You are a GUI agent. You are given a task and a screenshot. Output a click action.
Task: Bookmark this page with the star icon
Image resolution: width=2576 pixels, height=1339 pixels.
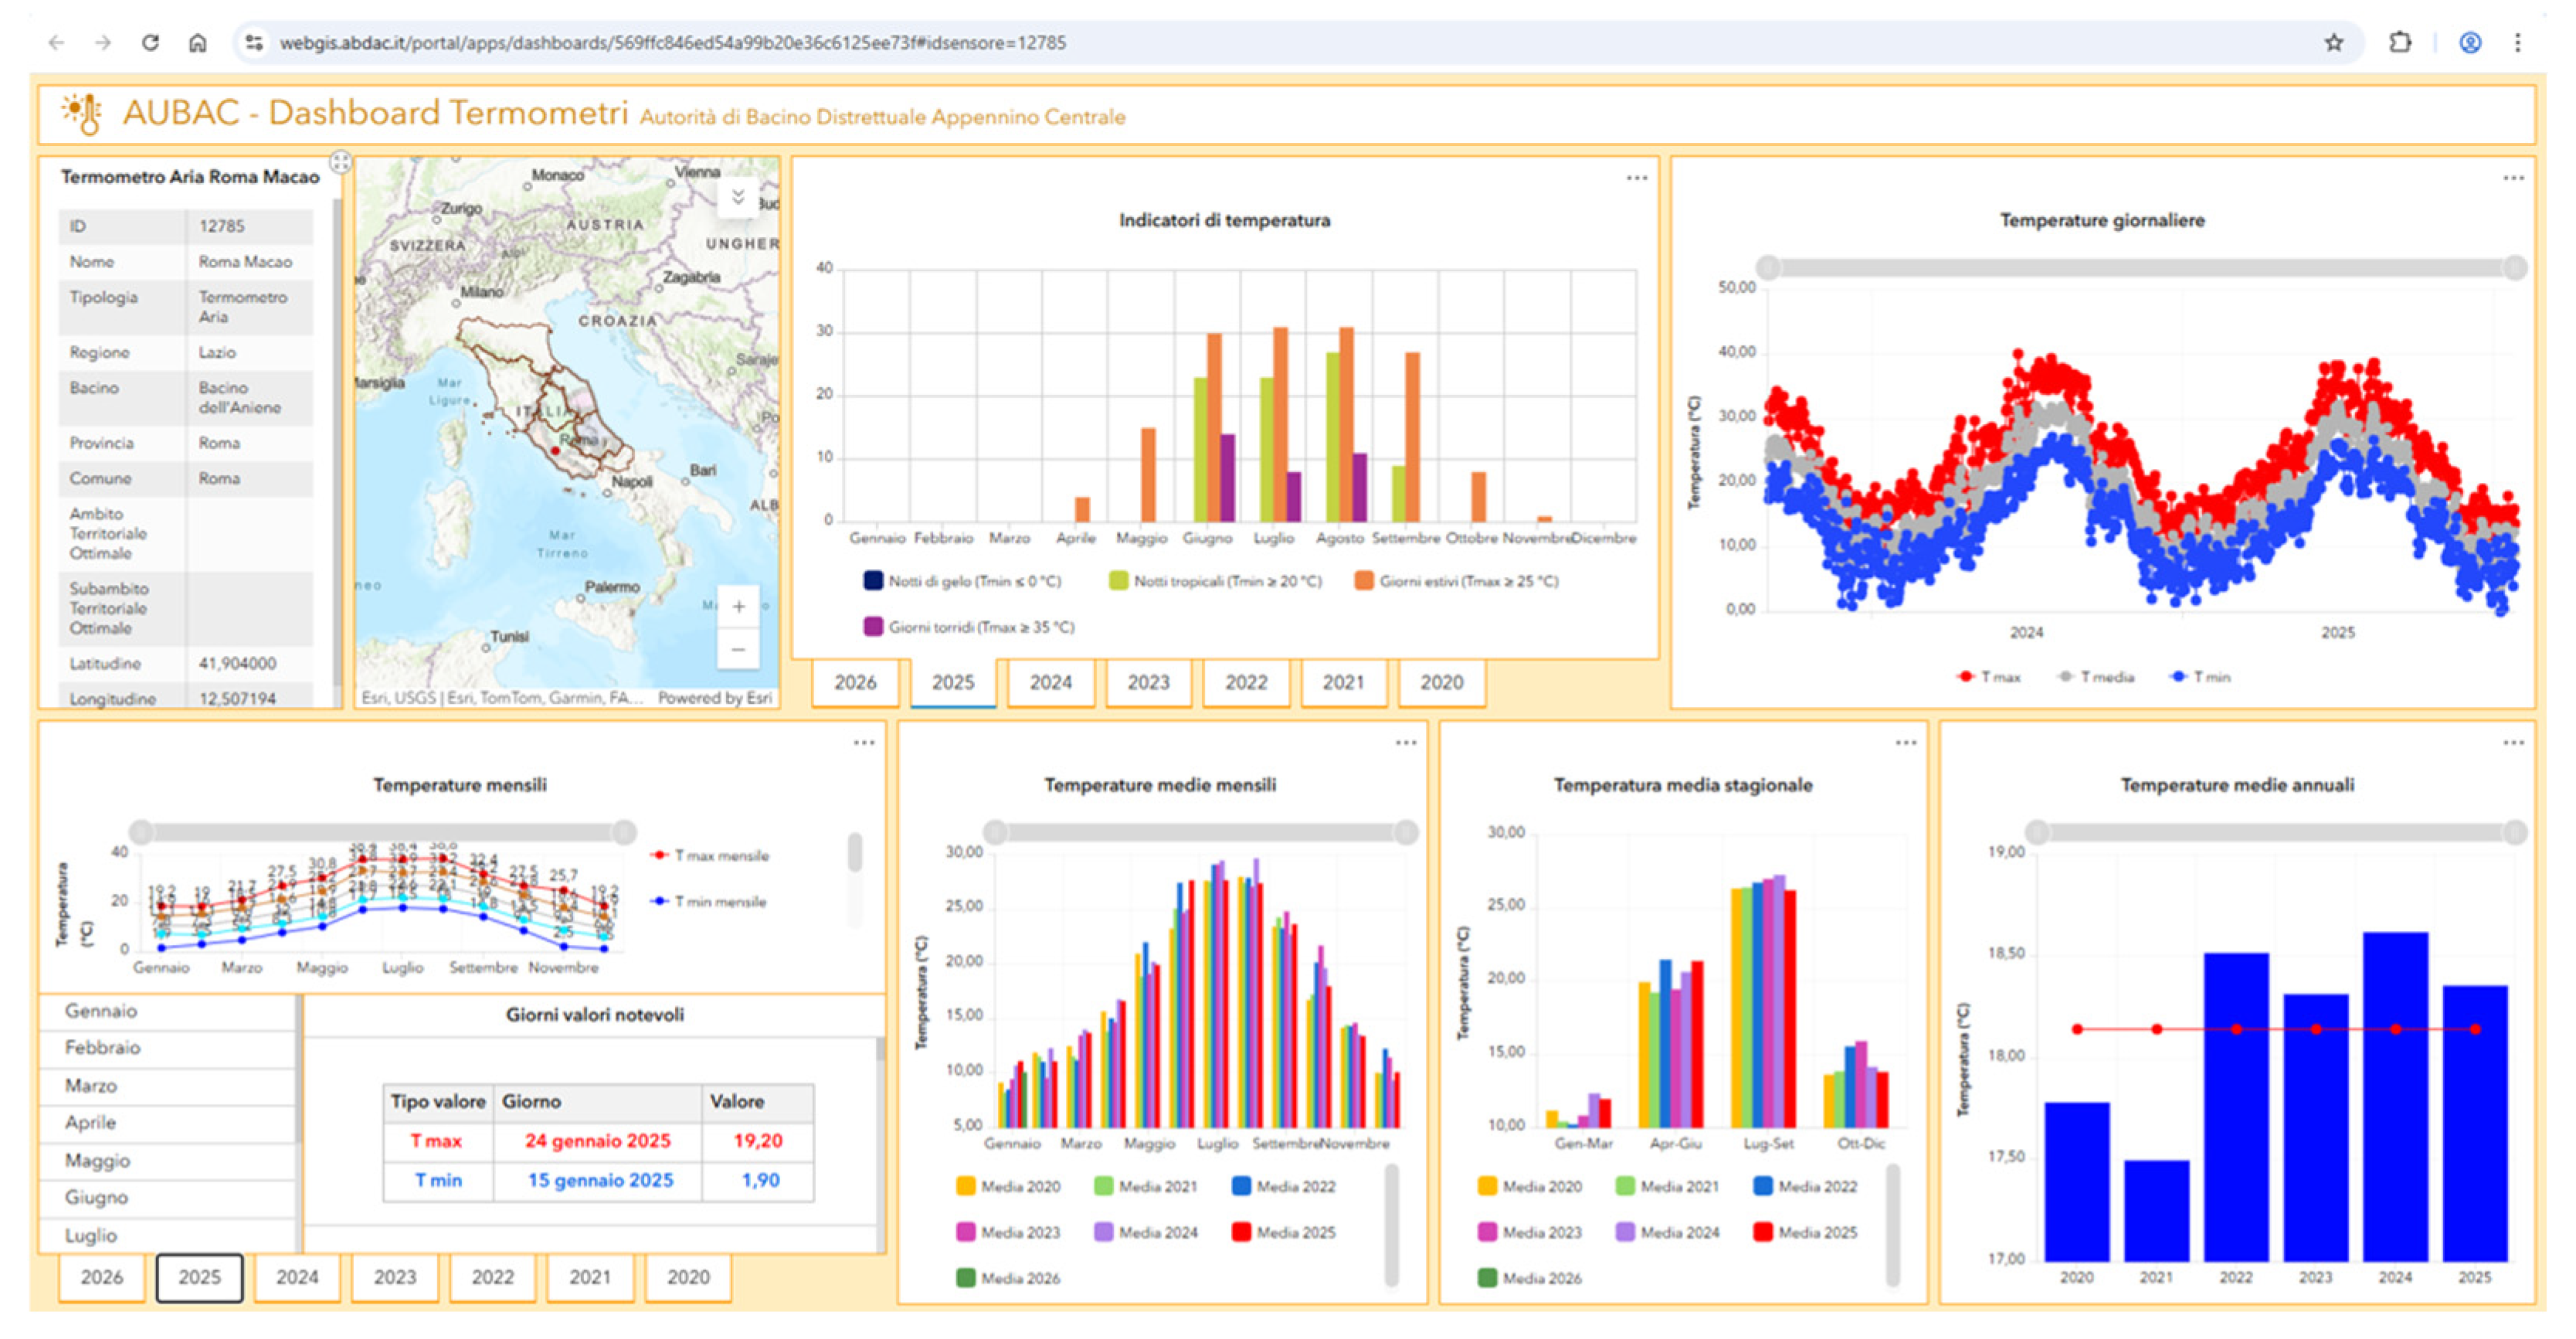(2334, 42)
